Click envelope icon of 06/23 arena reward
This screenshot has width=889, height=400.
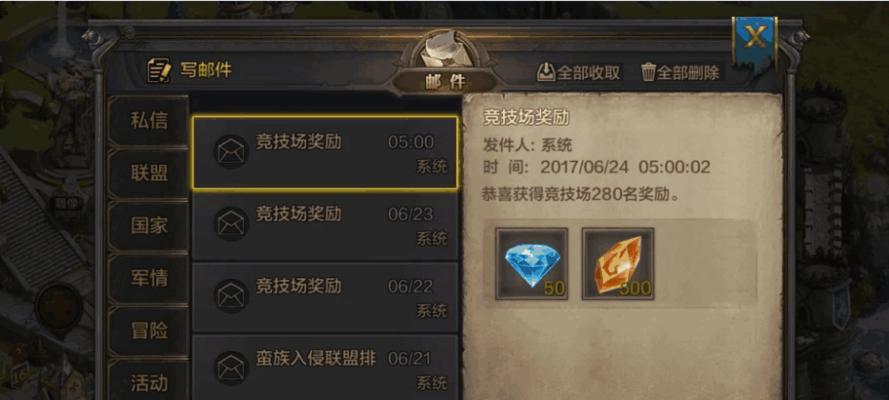(x=231, y=224)
